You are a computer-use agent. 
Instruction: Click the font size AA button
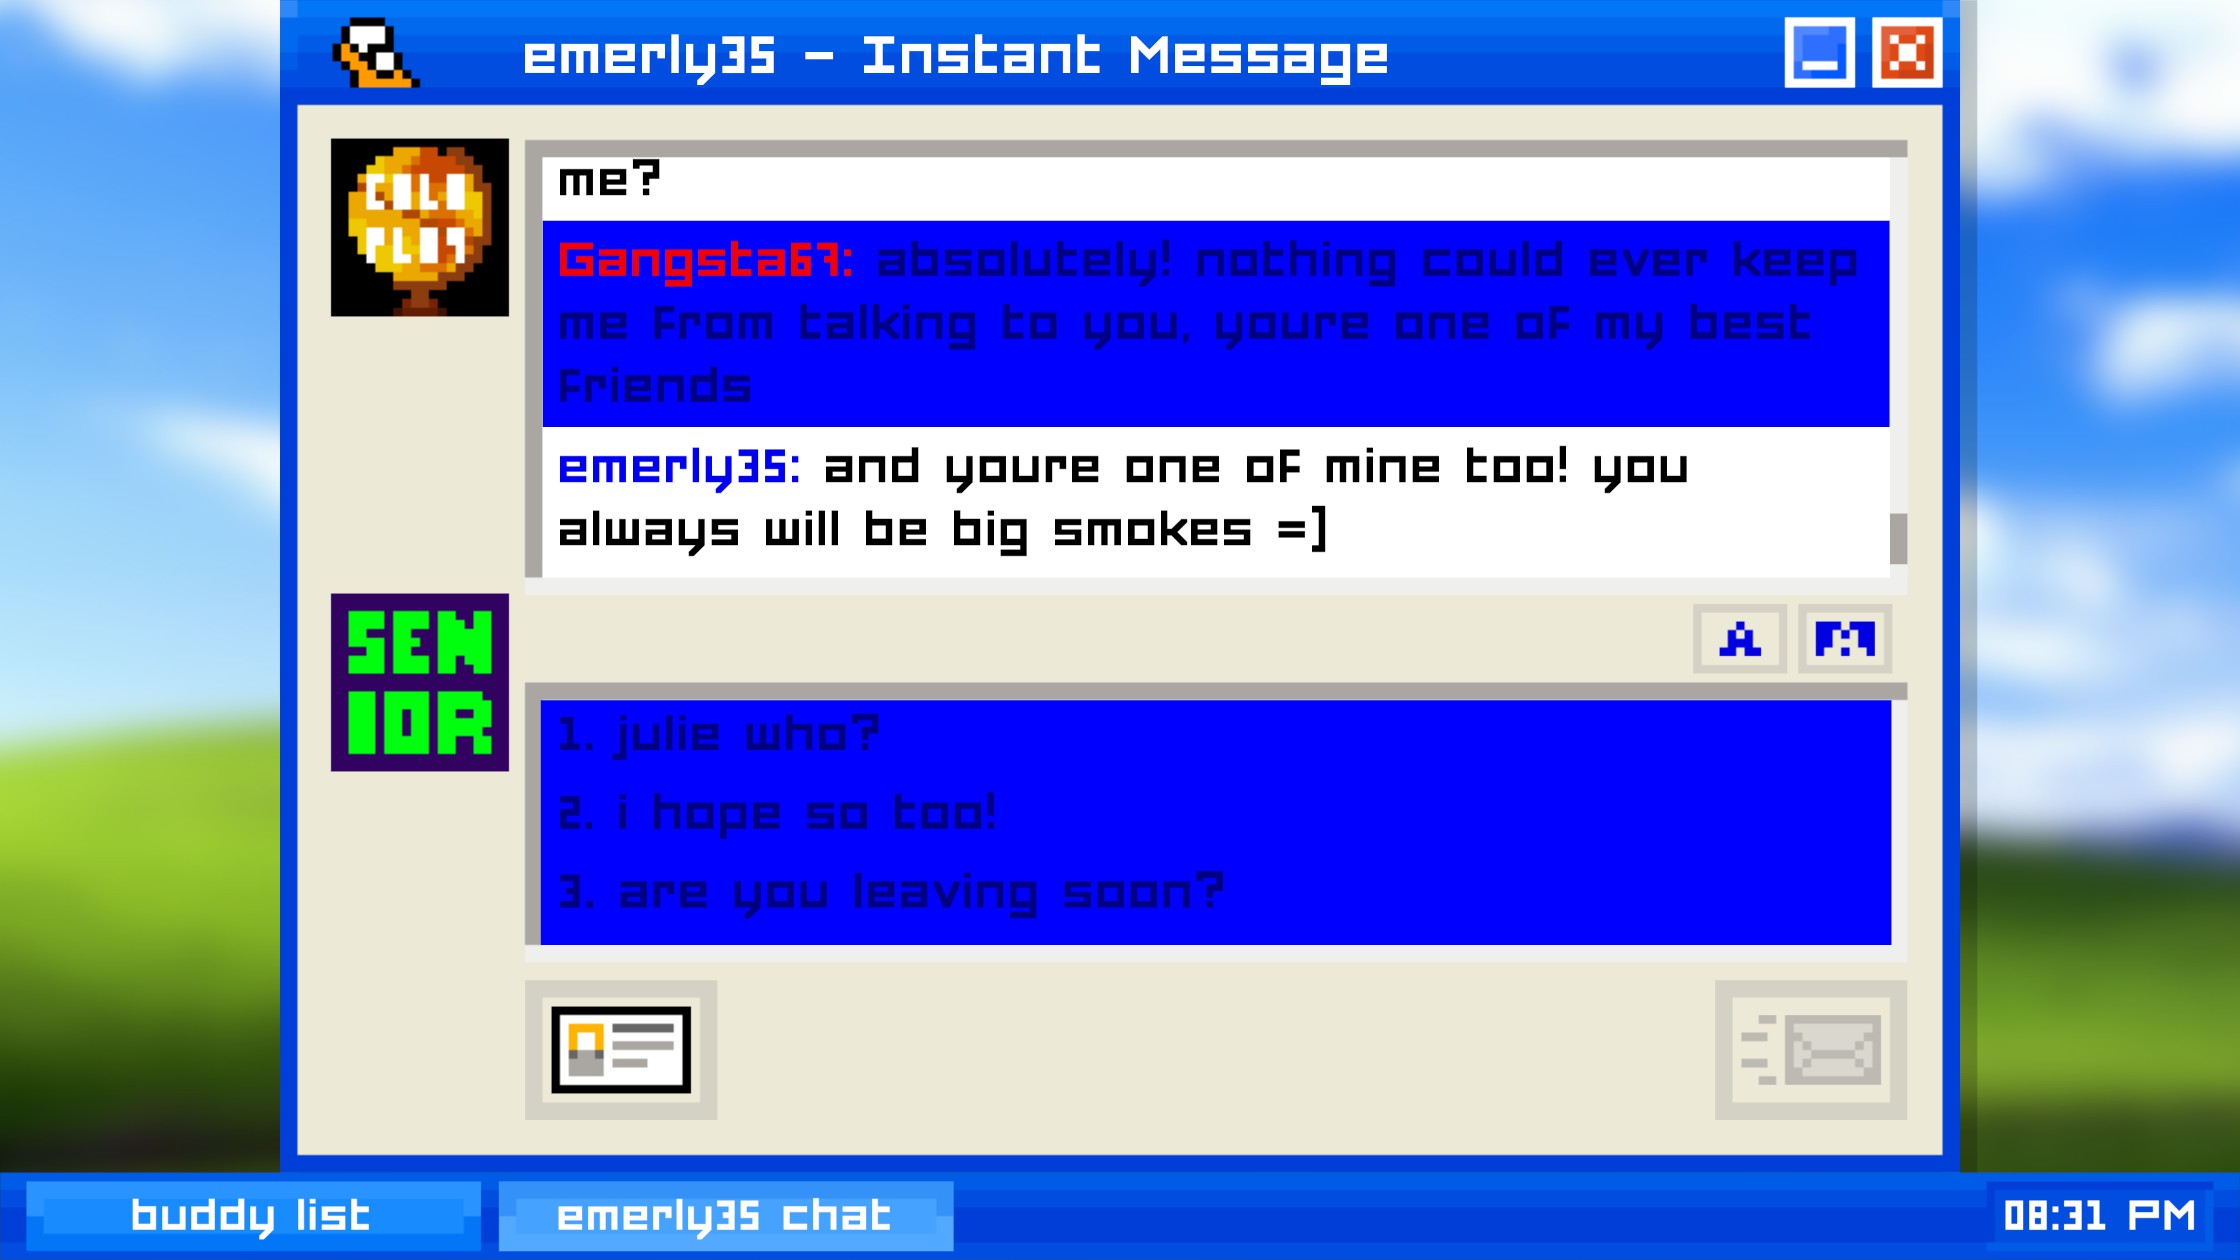tap(1845, 639)
